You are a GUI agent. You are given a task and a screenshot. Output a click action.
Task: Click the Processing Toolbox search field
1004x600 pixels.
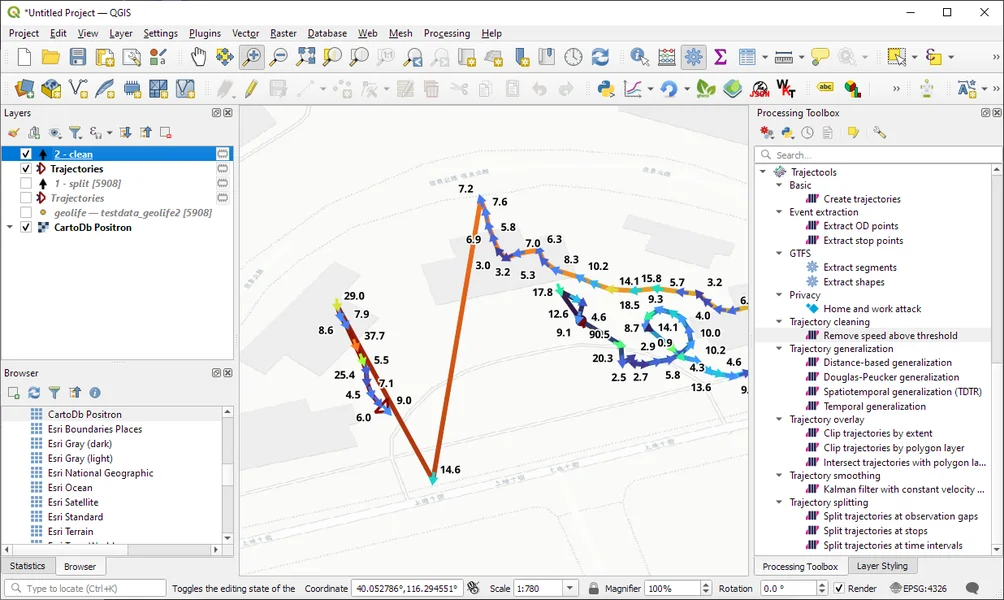878,155
